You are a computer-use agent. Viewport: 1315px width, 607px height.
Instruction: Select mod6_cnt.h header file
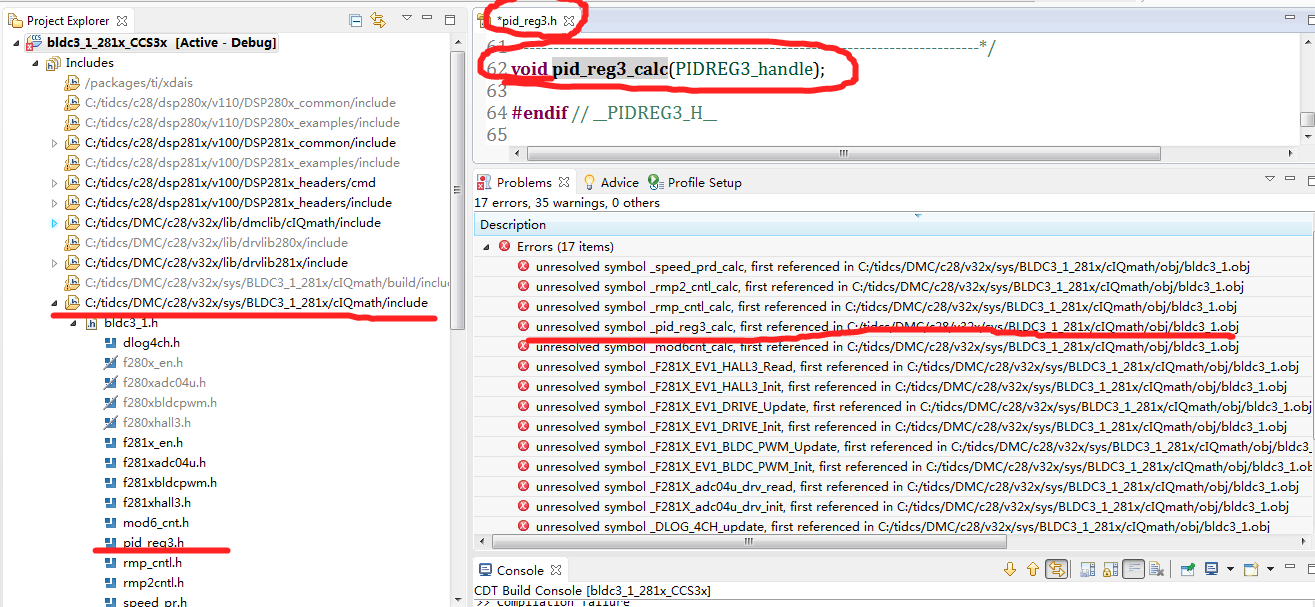pyautogui.click(x=146, y=523)
